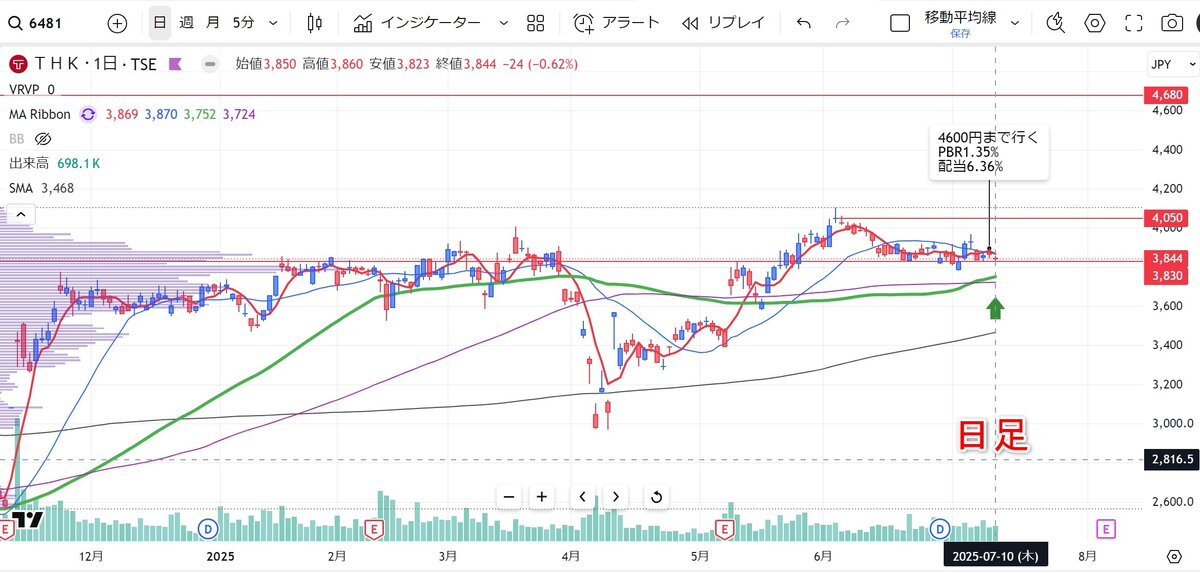Toggle the flag marker next to THK symbol

[175, 64]
